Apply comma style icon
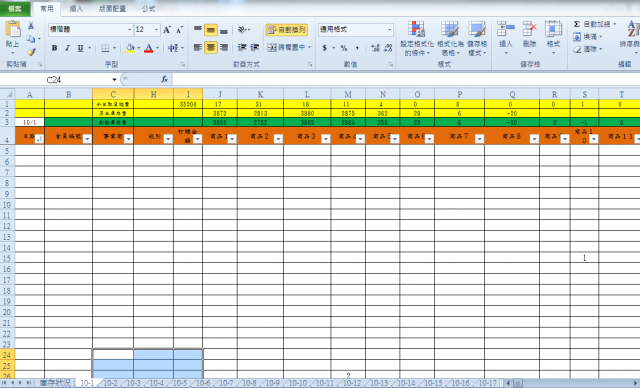This screenshot has height=388, width=640. point(357,48)
